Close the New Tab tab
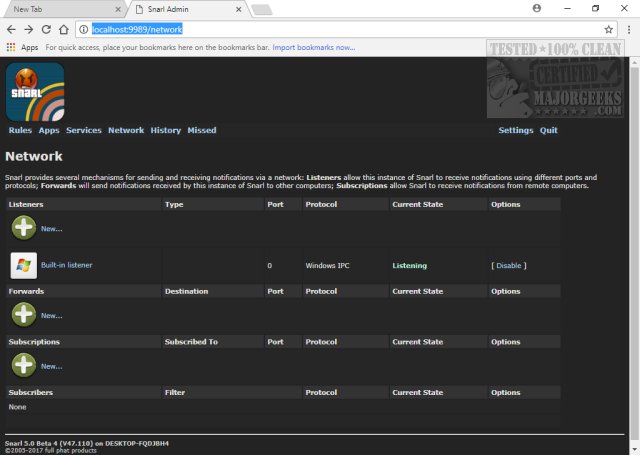The height and width of the screenshot is (455, 640). (x=118, y=9)
